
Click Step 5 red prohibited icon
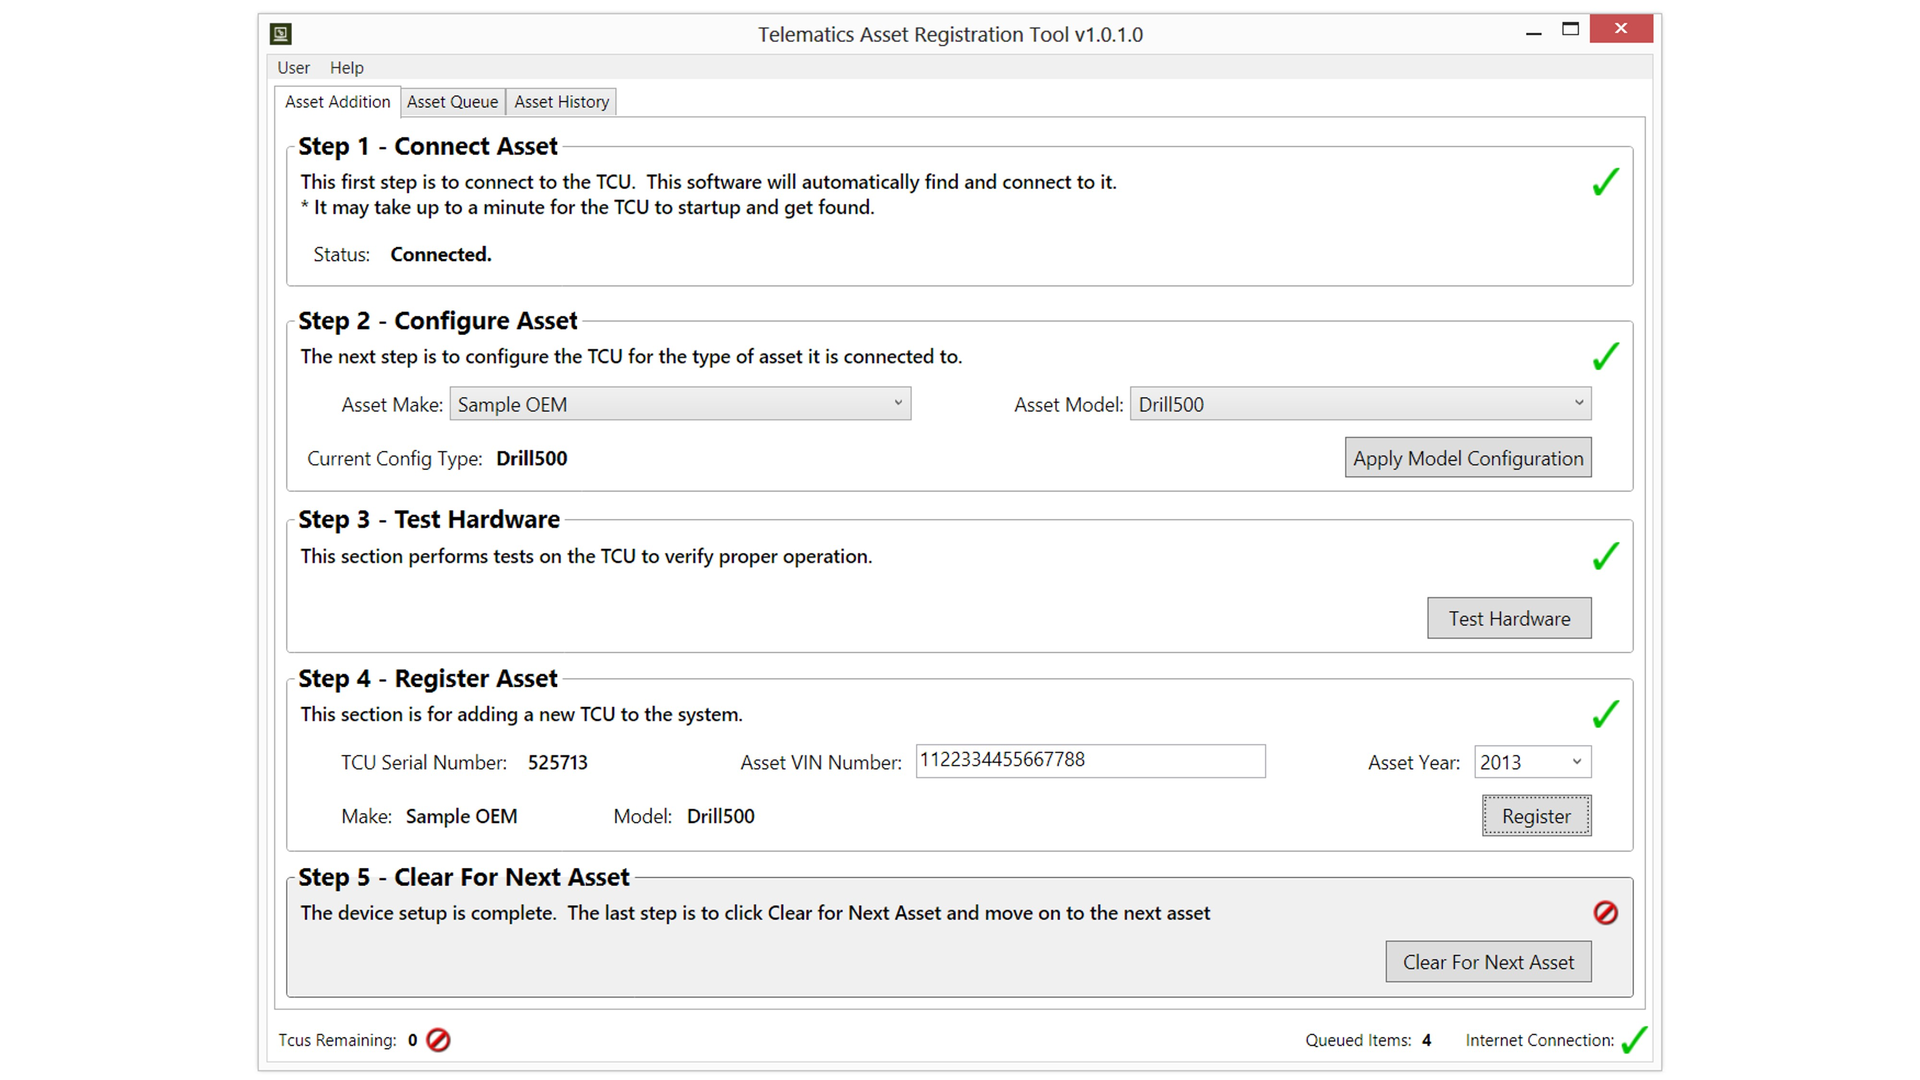pyautogui.click(x=1605, y=912)
